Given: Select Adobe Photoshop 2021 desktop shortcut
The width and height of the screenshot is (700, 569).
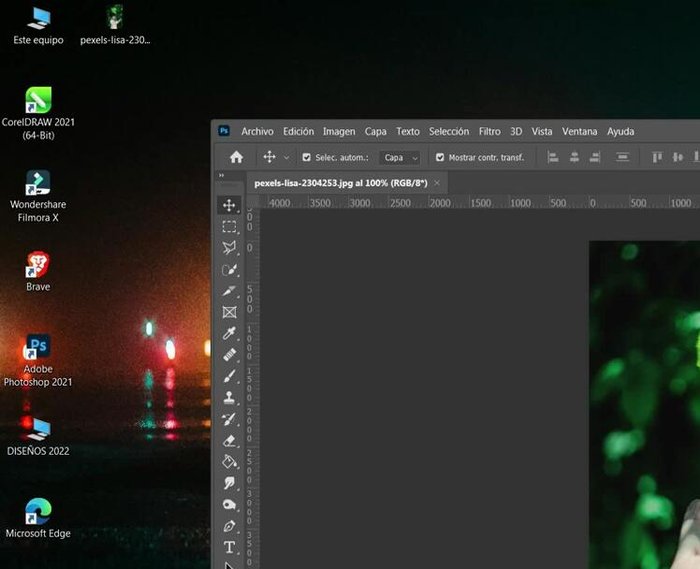Looking at the screenshot, I should (38, 361).
